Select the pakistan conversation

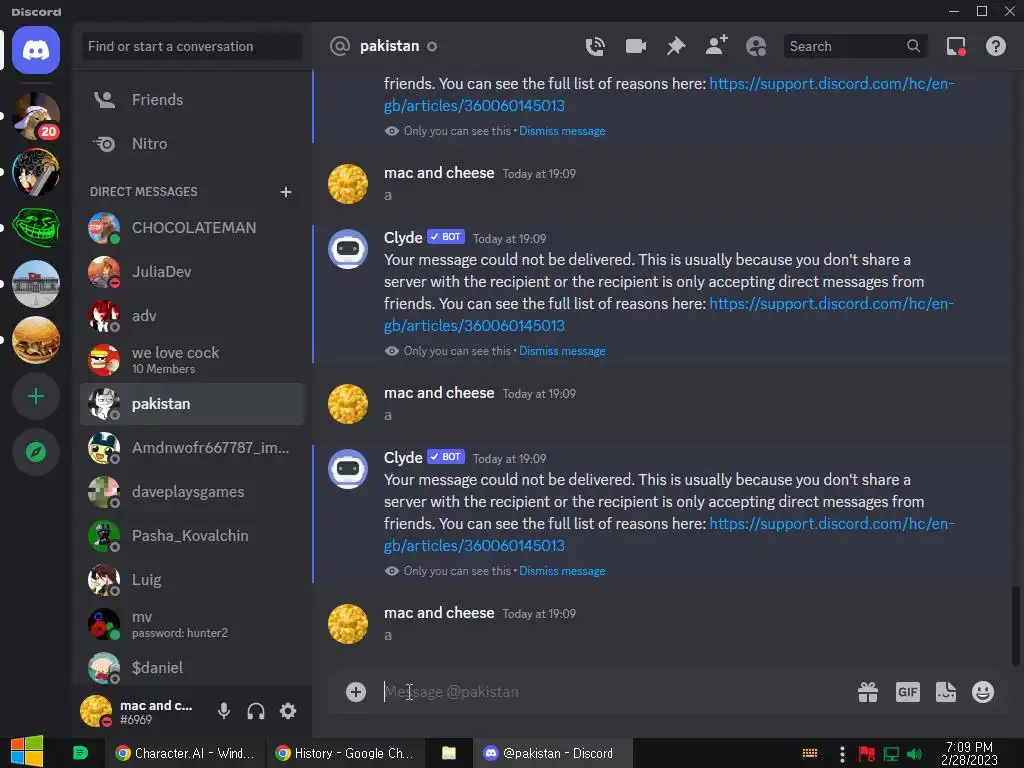tap(192, 404)
